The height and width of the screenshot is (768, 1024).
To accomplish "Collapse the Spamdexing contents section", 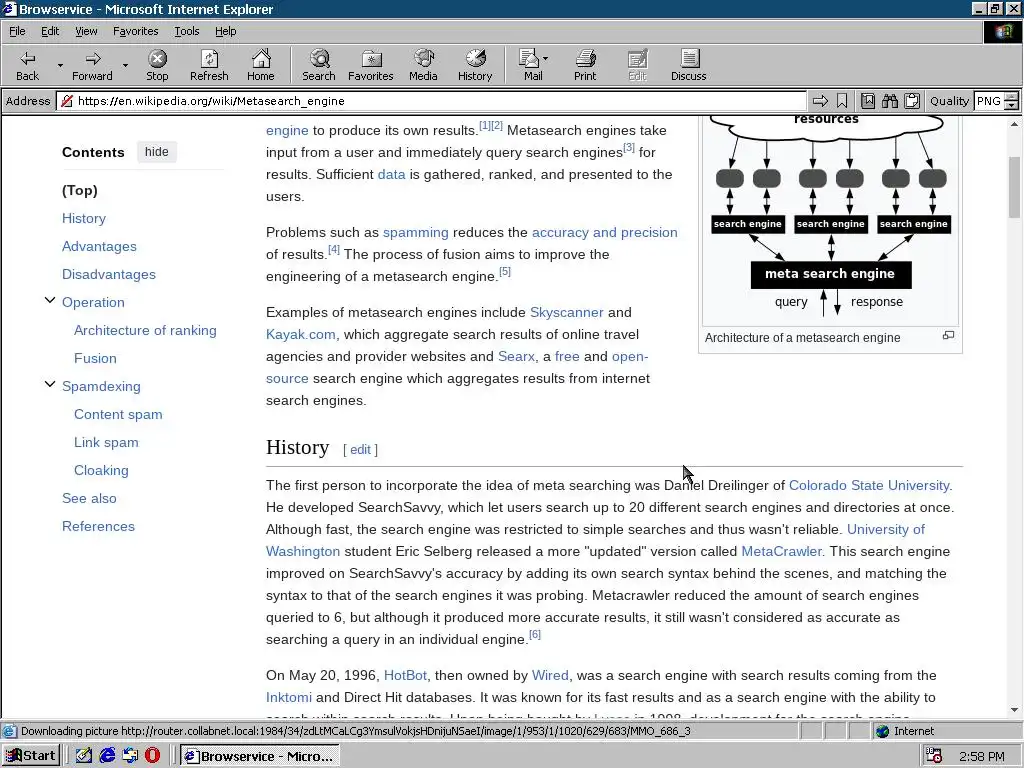I will click(50, 384).
